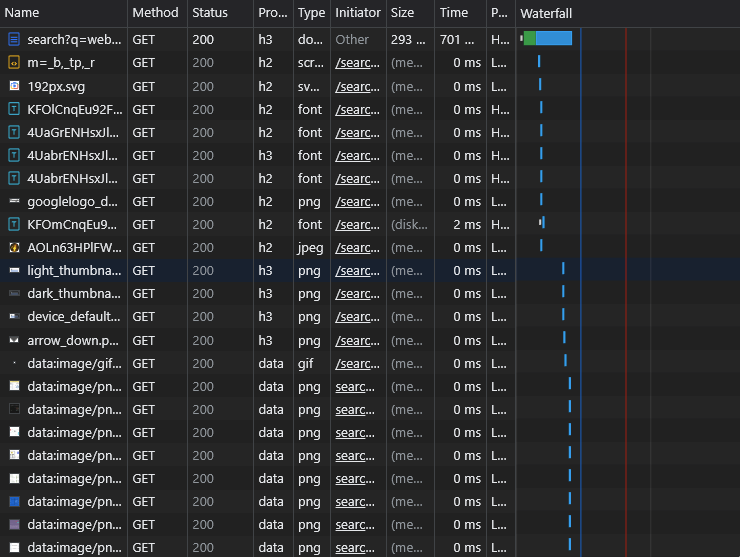Screen dimensions: 740x557
Task: Sort requests by the Name column header
Action: click(x=22, y=13)
